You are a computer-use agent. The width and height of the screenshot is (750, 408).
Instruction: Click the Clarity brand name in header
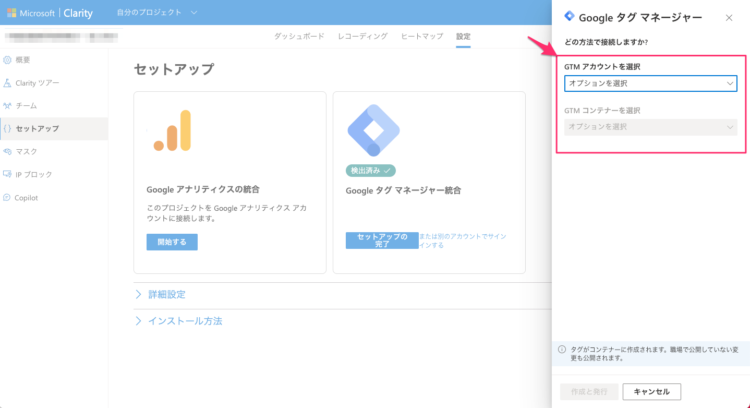click(x=78, y=13)
